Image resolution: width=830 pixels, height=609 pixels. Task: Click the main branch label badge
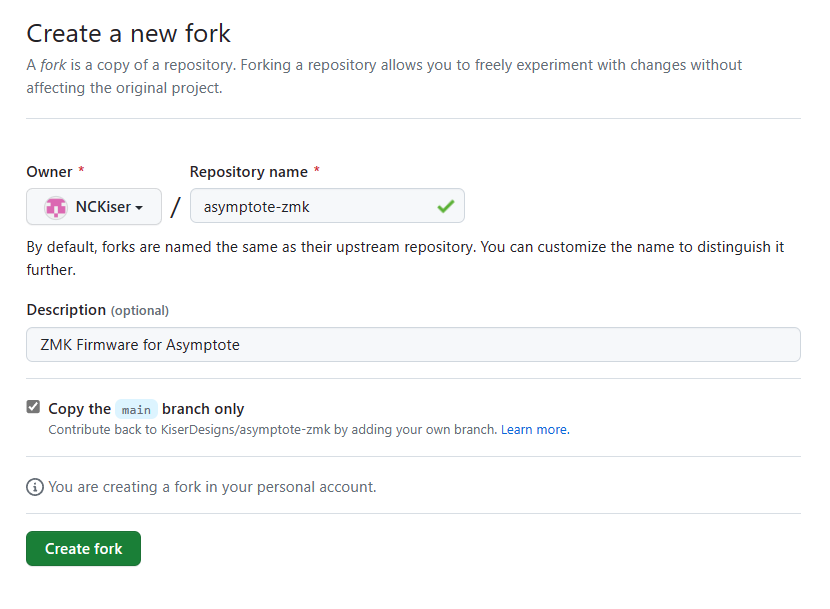[x=136, y=409]
